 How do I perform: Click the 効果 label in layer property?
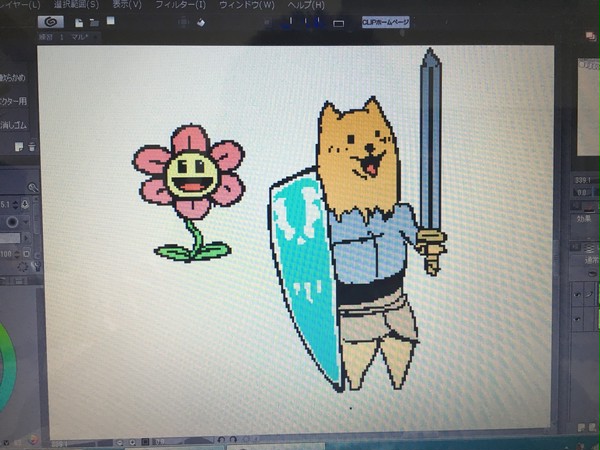click(584, 219)
